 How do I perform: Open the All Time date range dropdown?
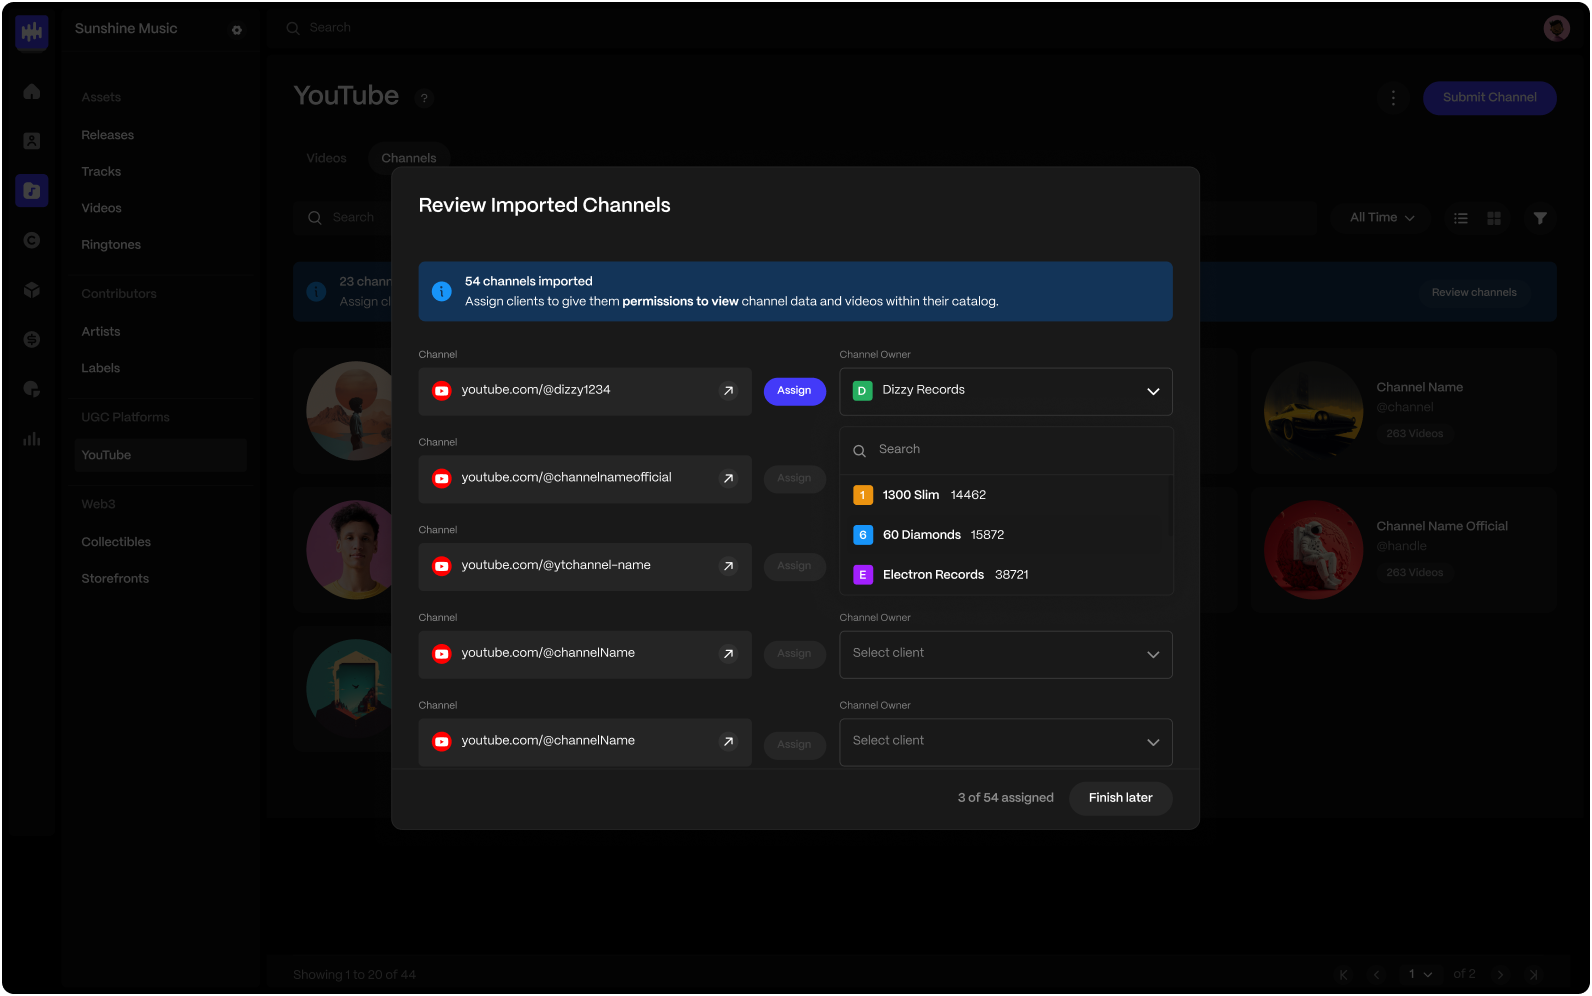click(x=1382, y=218)
